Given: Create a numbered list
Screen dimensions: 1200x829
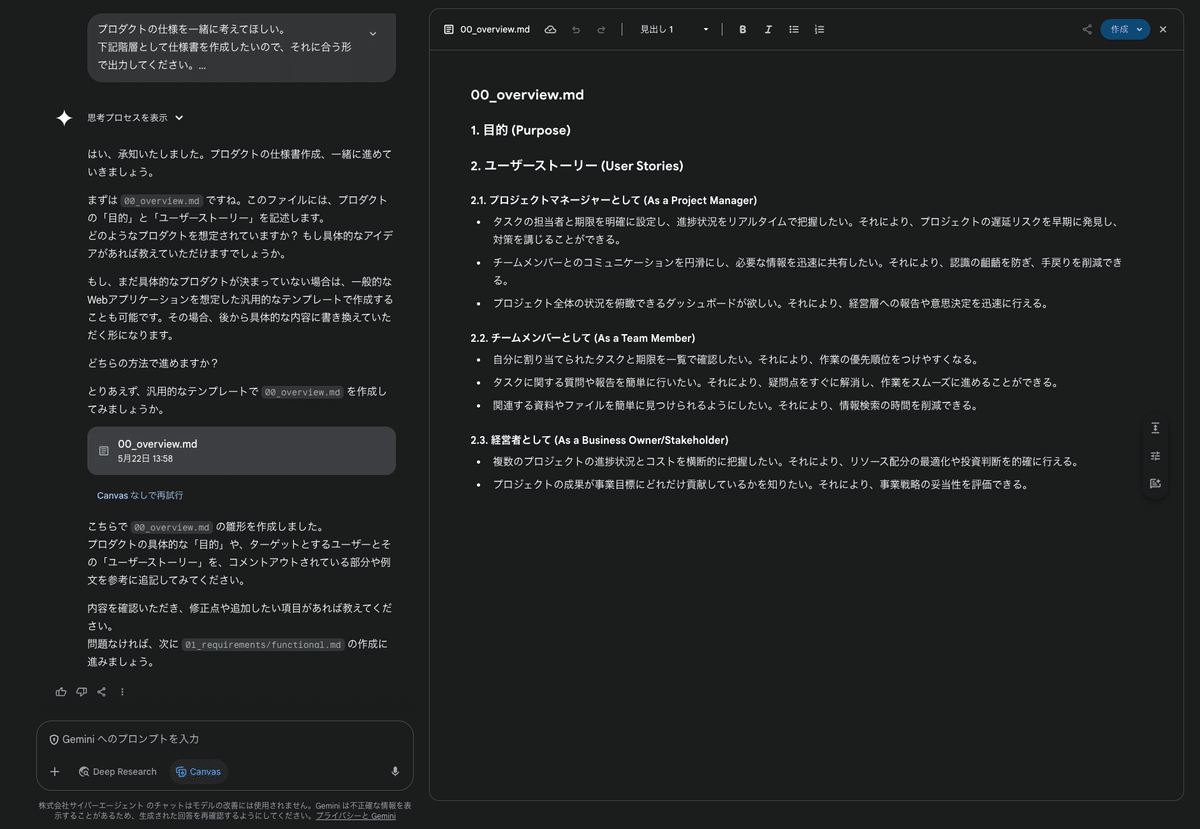Looking at the screenshot, I should click(818, 29).
